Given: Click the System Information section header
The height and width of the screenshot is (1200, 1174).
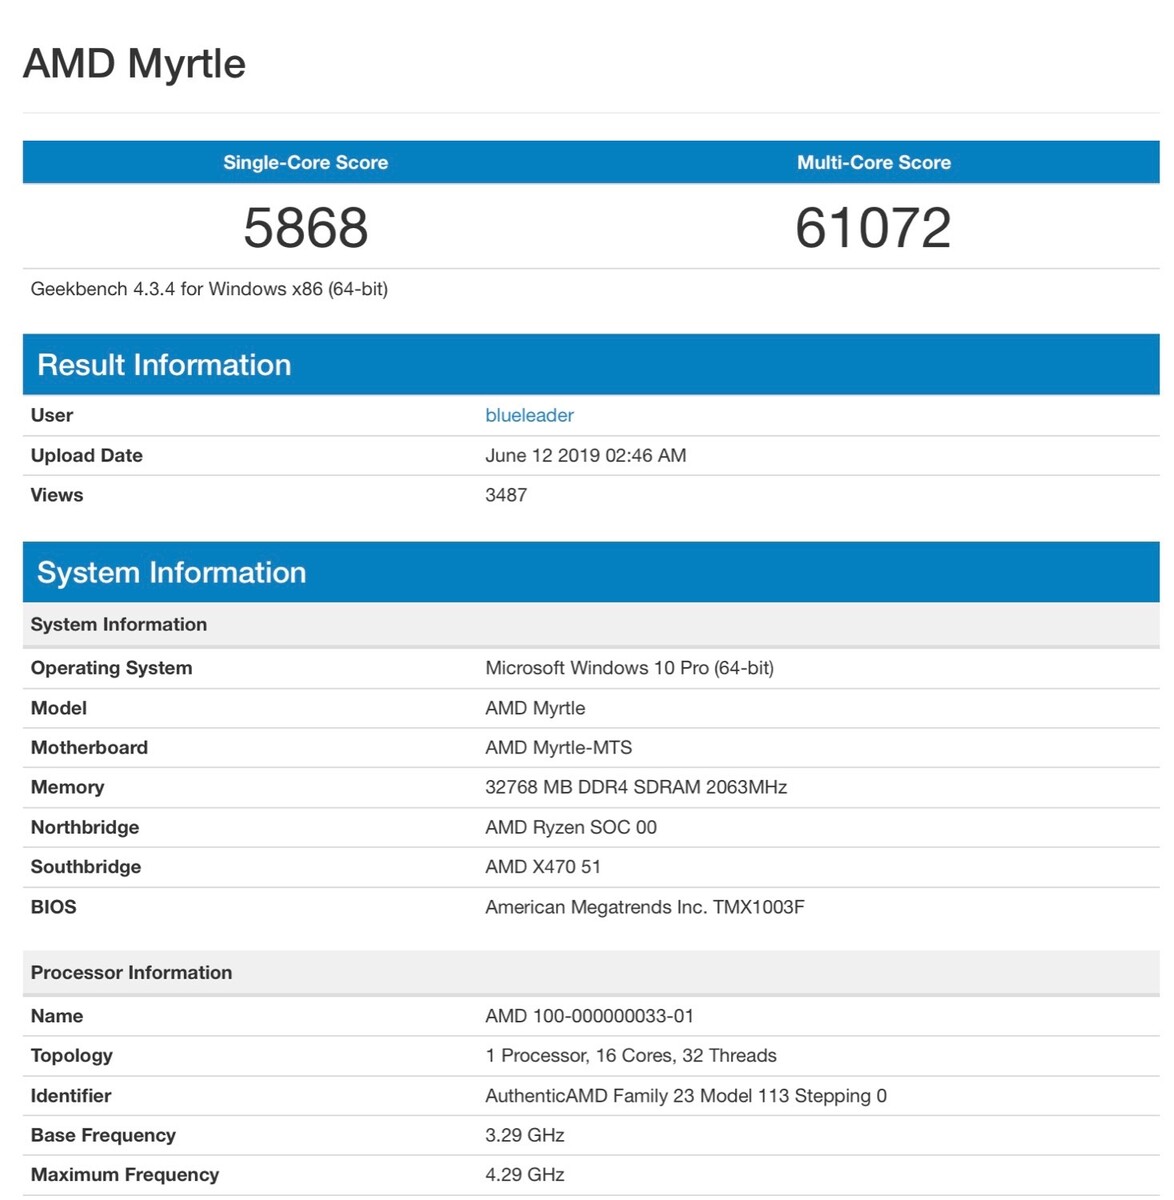Looking at the screenshot, I should tap(171, 572).
